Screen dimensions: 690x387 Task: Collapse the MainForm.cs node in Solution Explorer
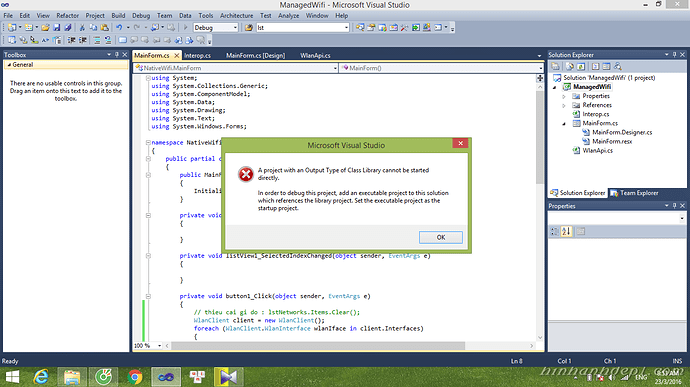point(564,124)
